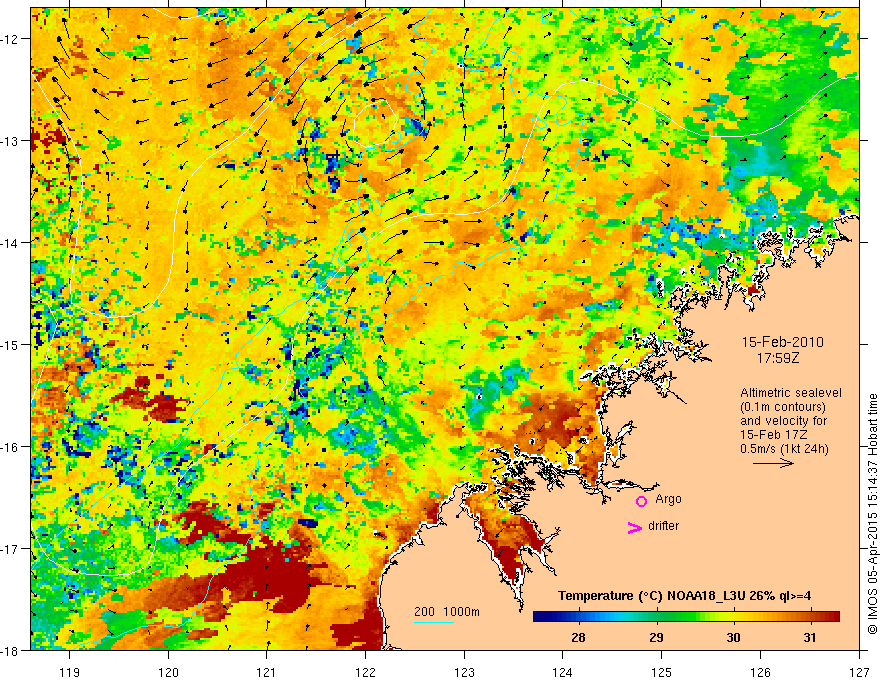Screen dimensions: 880x680
Task: Click the magenta drifter arrow symbol
Action: pyautogui.click(x=634, y=527)
